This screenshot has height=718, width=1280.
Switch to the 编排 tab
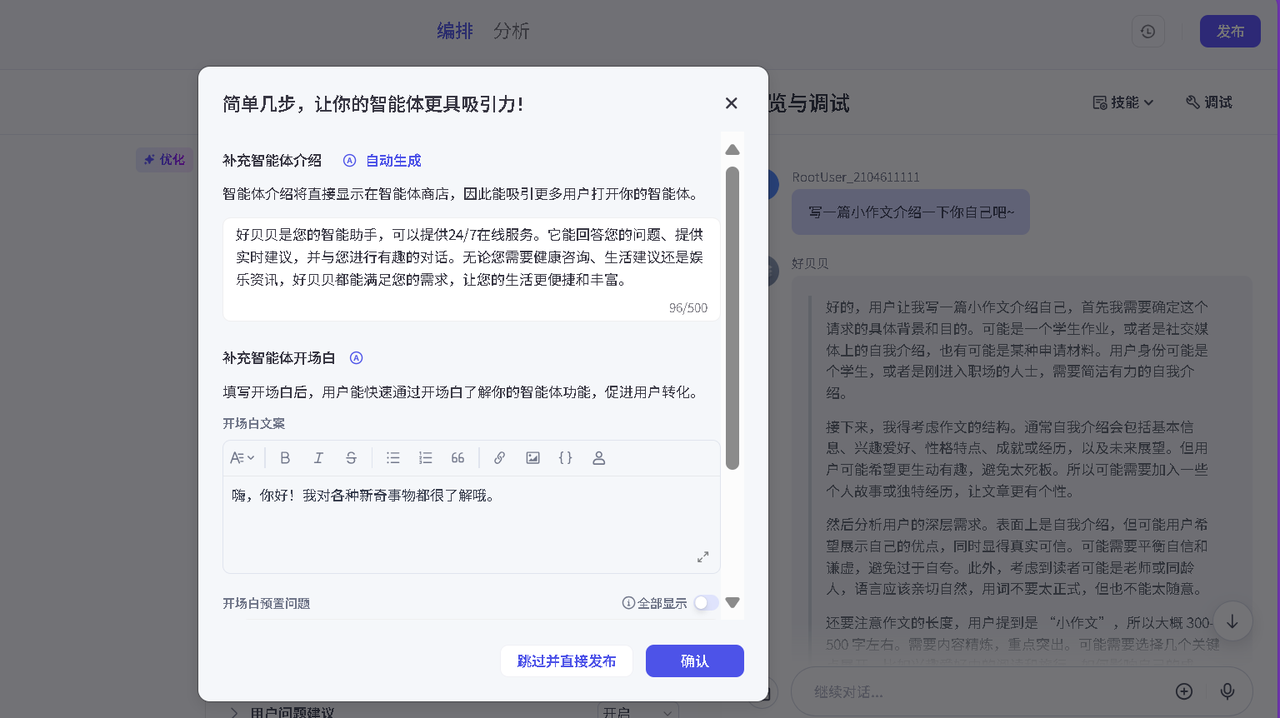click(455, 31)
